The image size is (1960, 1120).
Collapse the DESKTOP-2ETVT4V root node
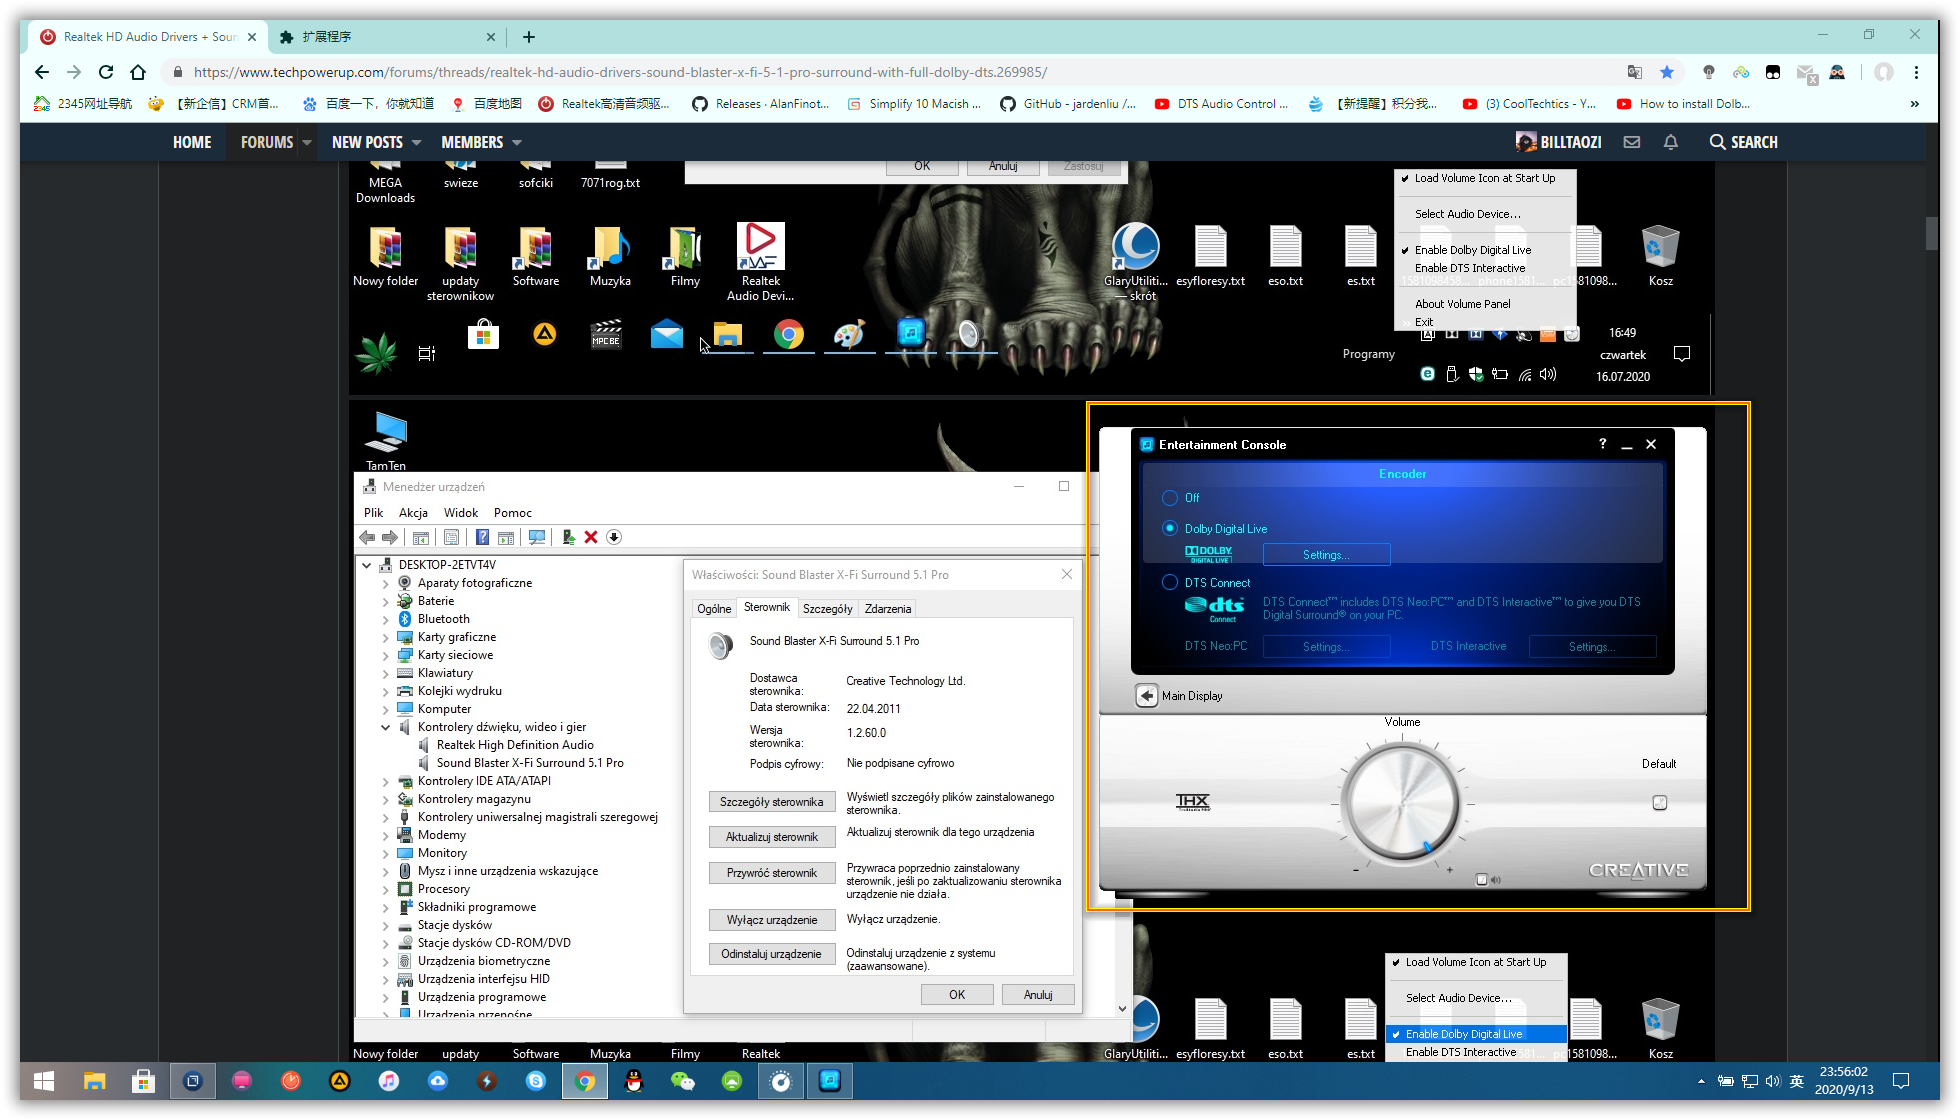click(367, 565)
